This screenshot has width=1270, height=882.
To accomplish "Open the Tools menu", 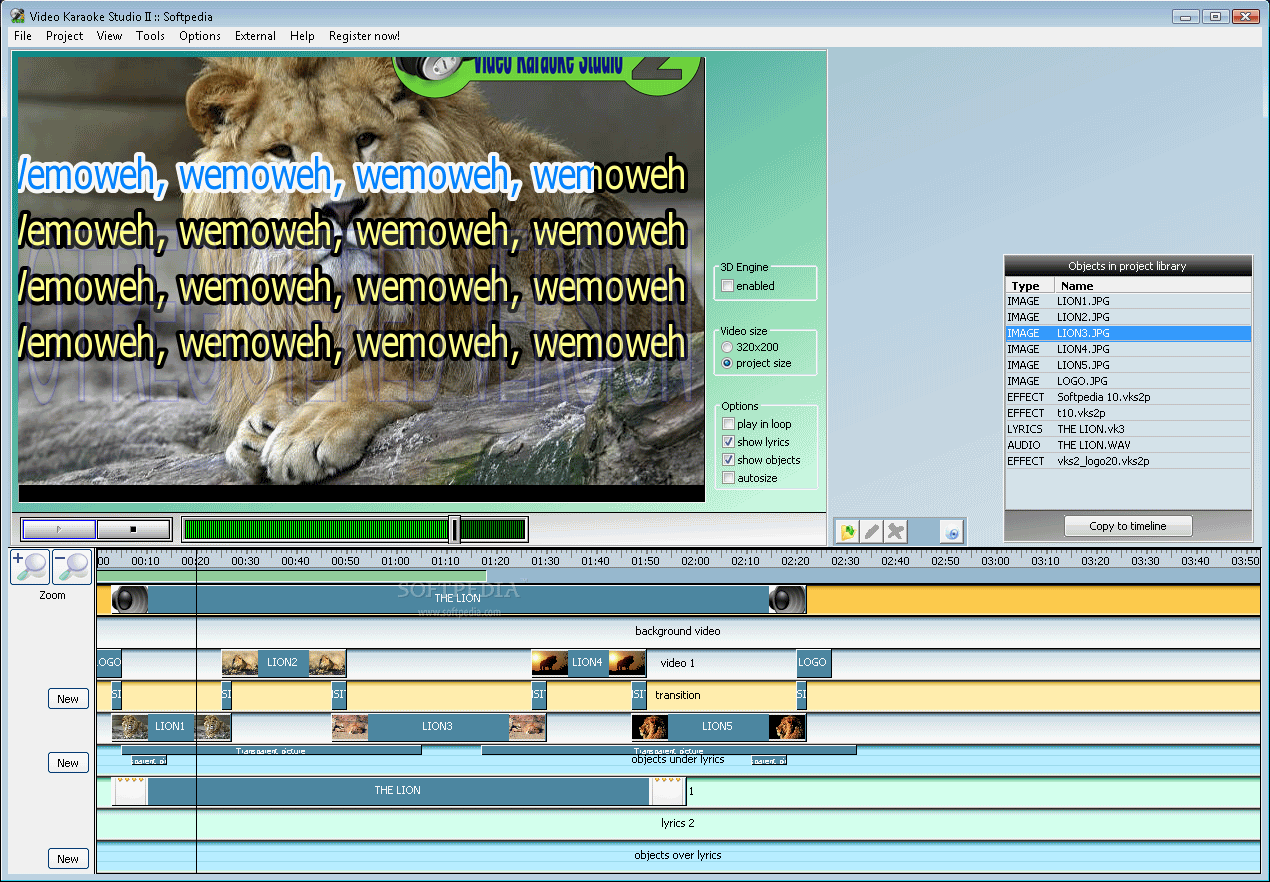I will click(150, 35).
